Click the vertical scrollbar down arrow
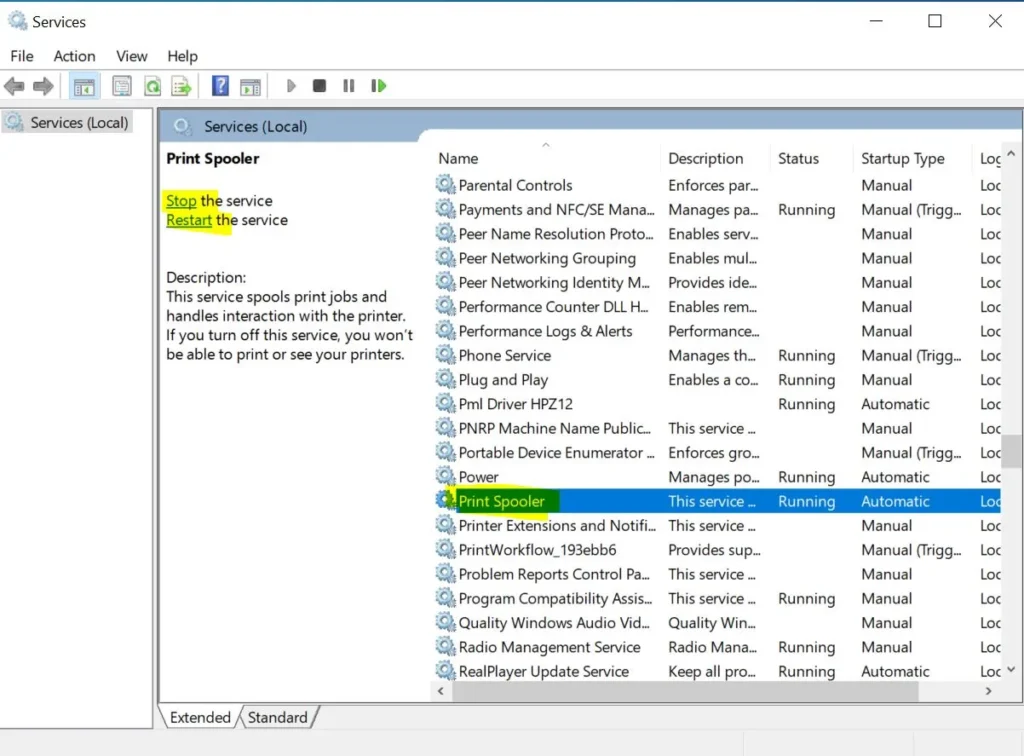Viewport: 1024px width, 756px height. pos(1011,670)
